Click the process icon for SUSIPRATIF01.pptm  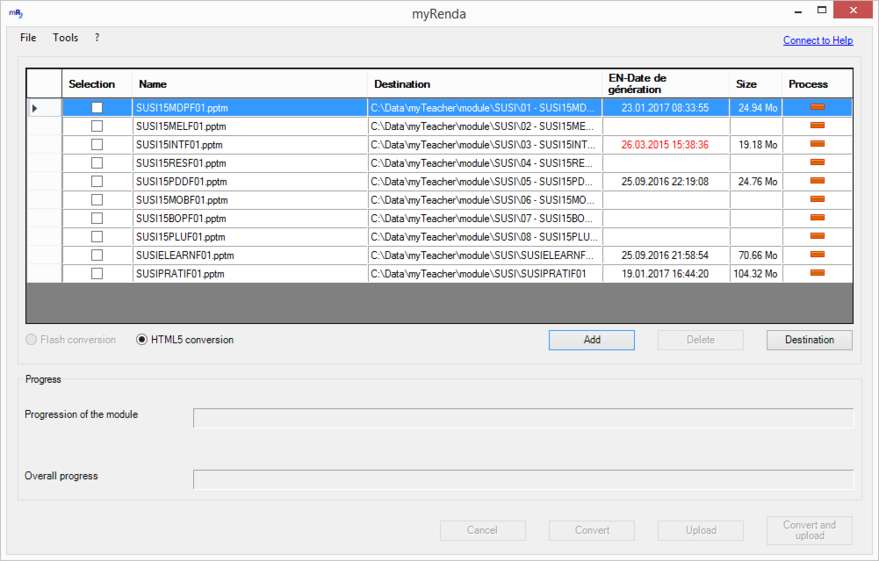point(817,273)
